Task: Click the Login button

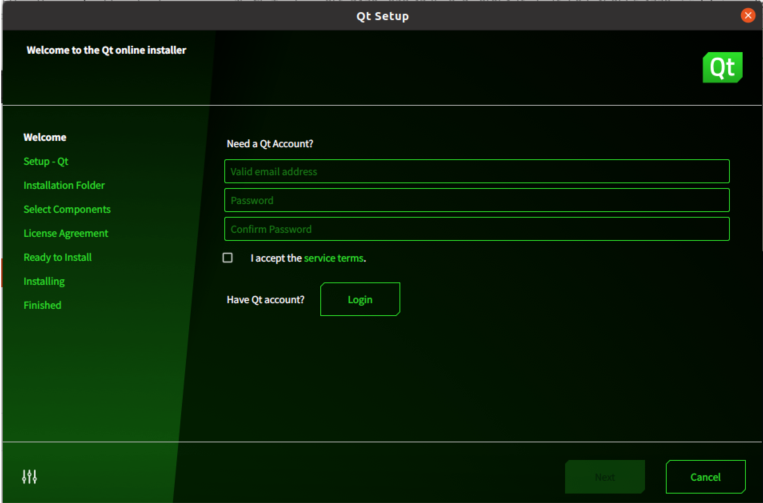Action: [360, 299]
